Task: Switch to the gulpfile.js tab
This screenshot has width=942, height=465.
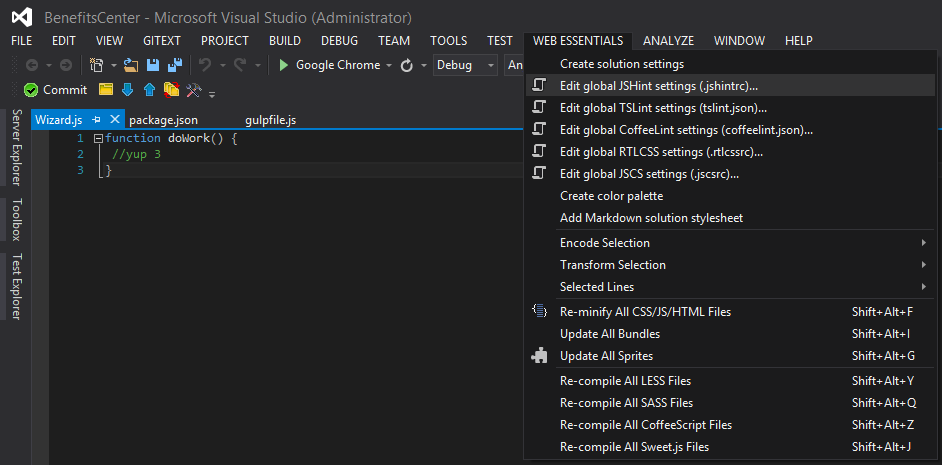Action: coord(270,120)
